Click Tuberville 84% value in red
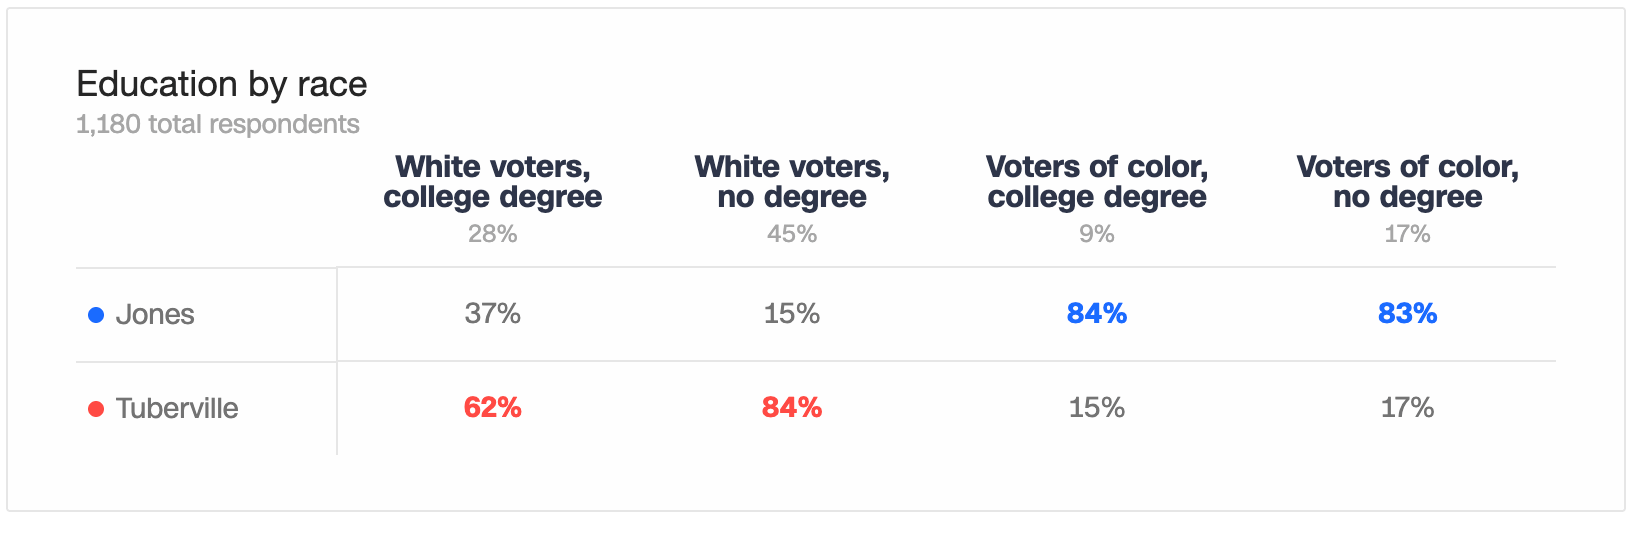This screenshot has height=548, width=1636. tap(792, 408)
